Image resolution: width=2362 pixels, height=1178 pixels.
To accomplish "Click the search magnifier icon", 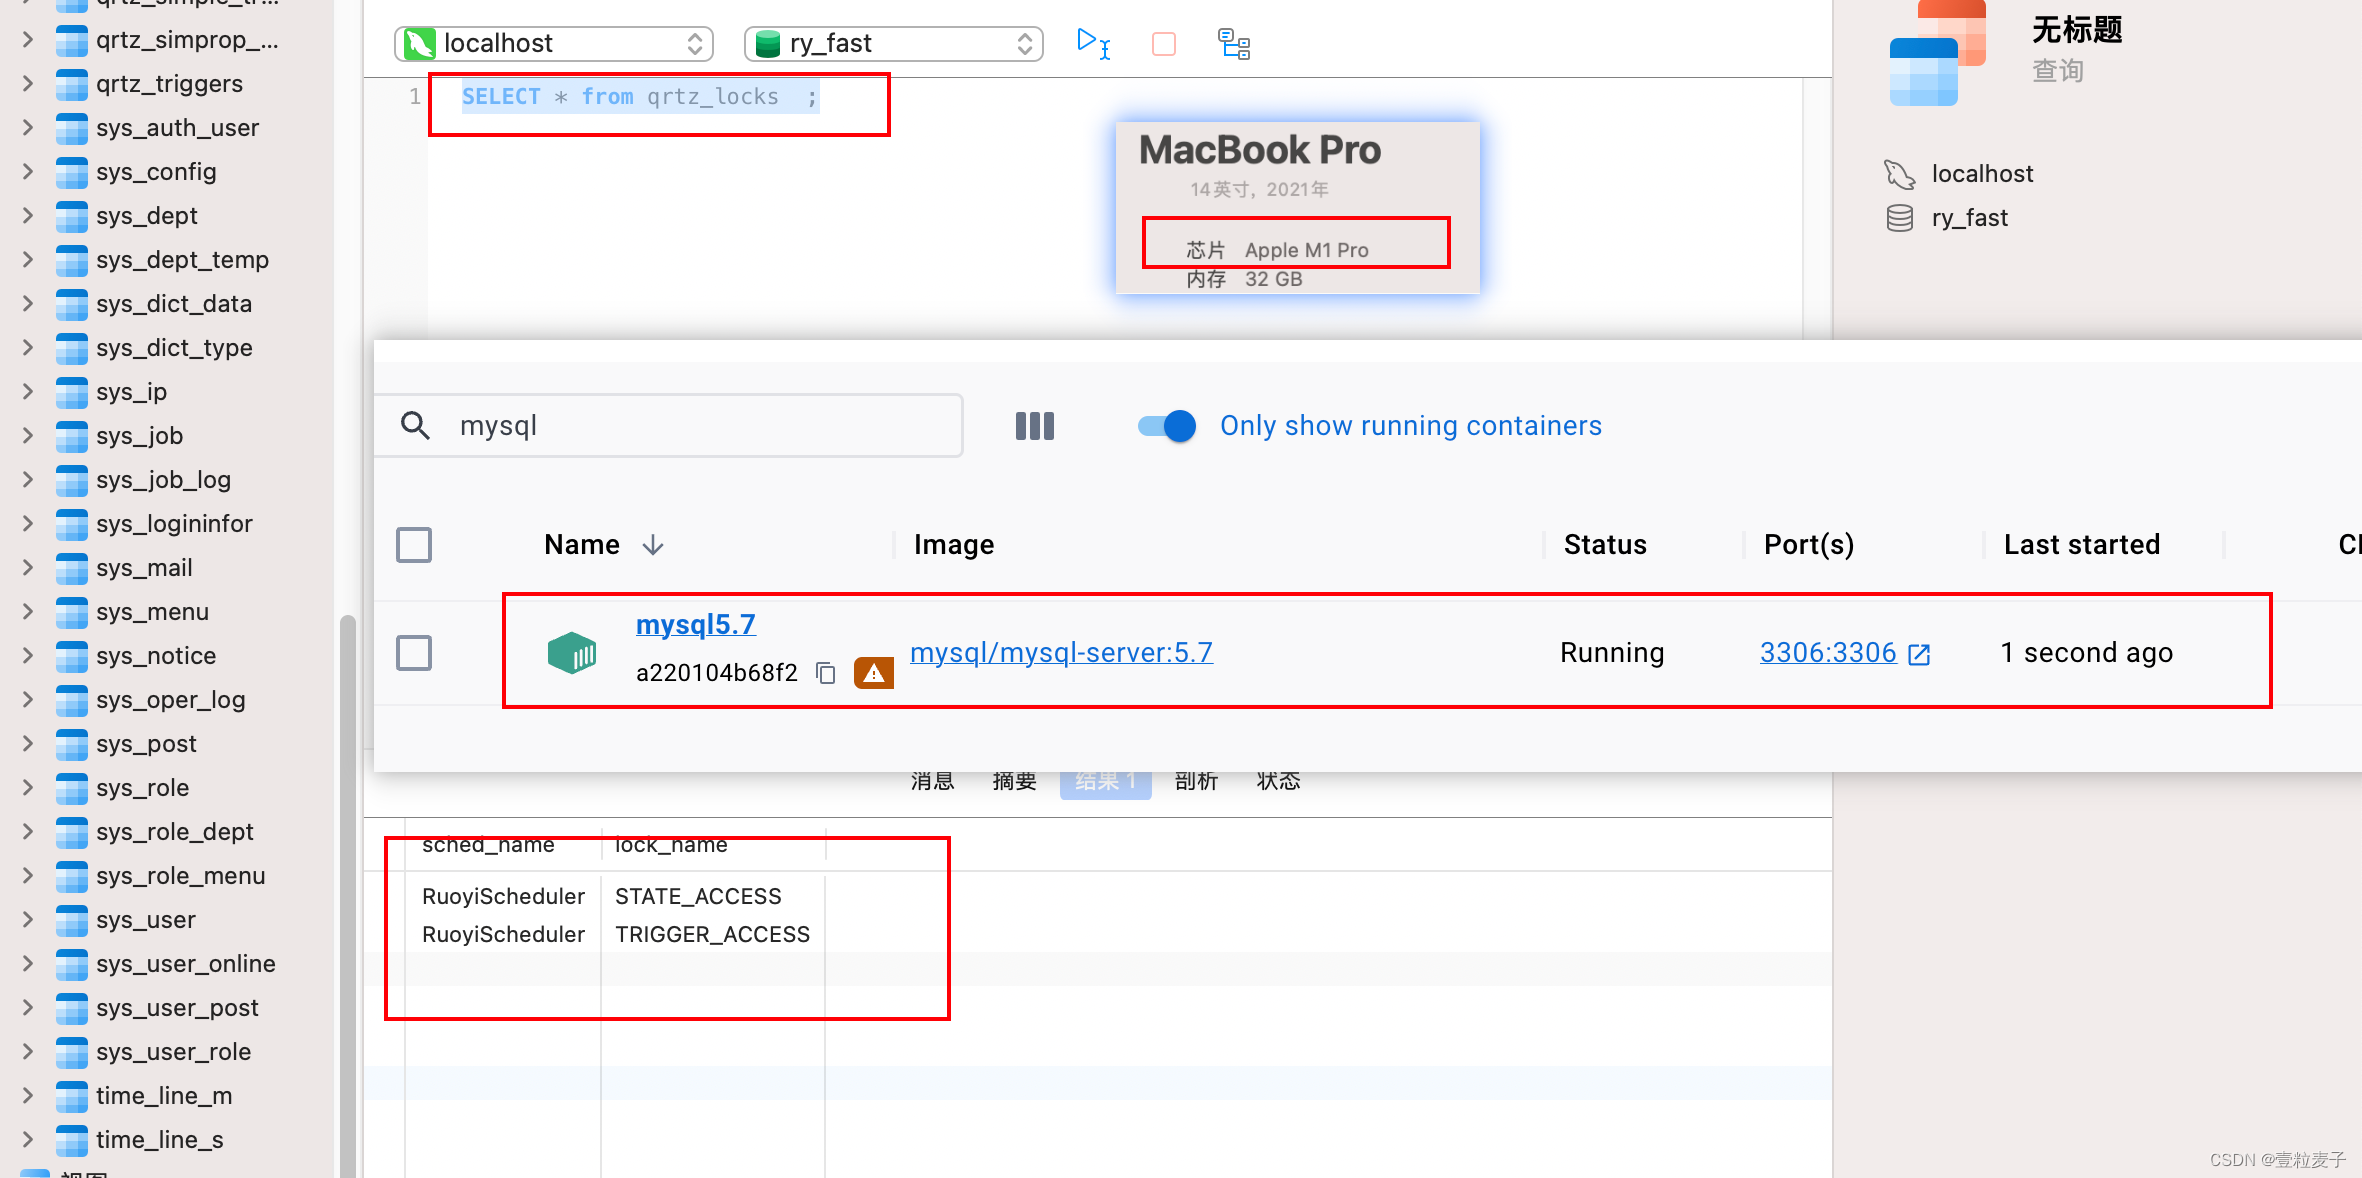I will click(x=415, y=426).
